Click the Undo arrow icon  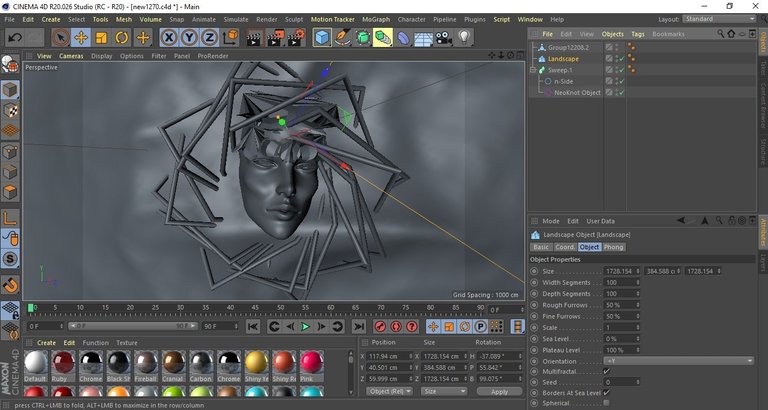(x=15, y=38)
